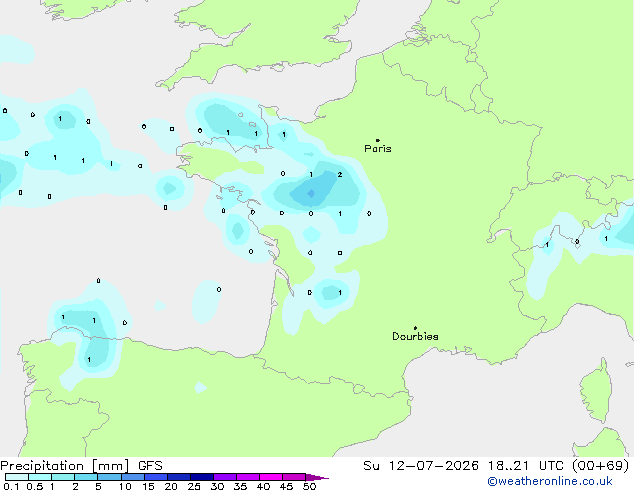
Task: Click the legend label '0.1'
Action: (x=11, y=486)
